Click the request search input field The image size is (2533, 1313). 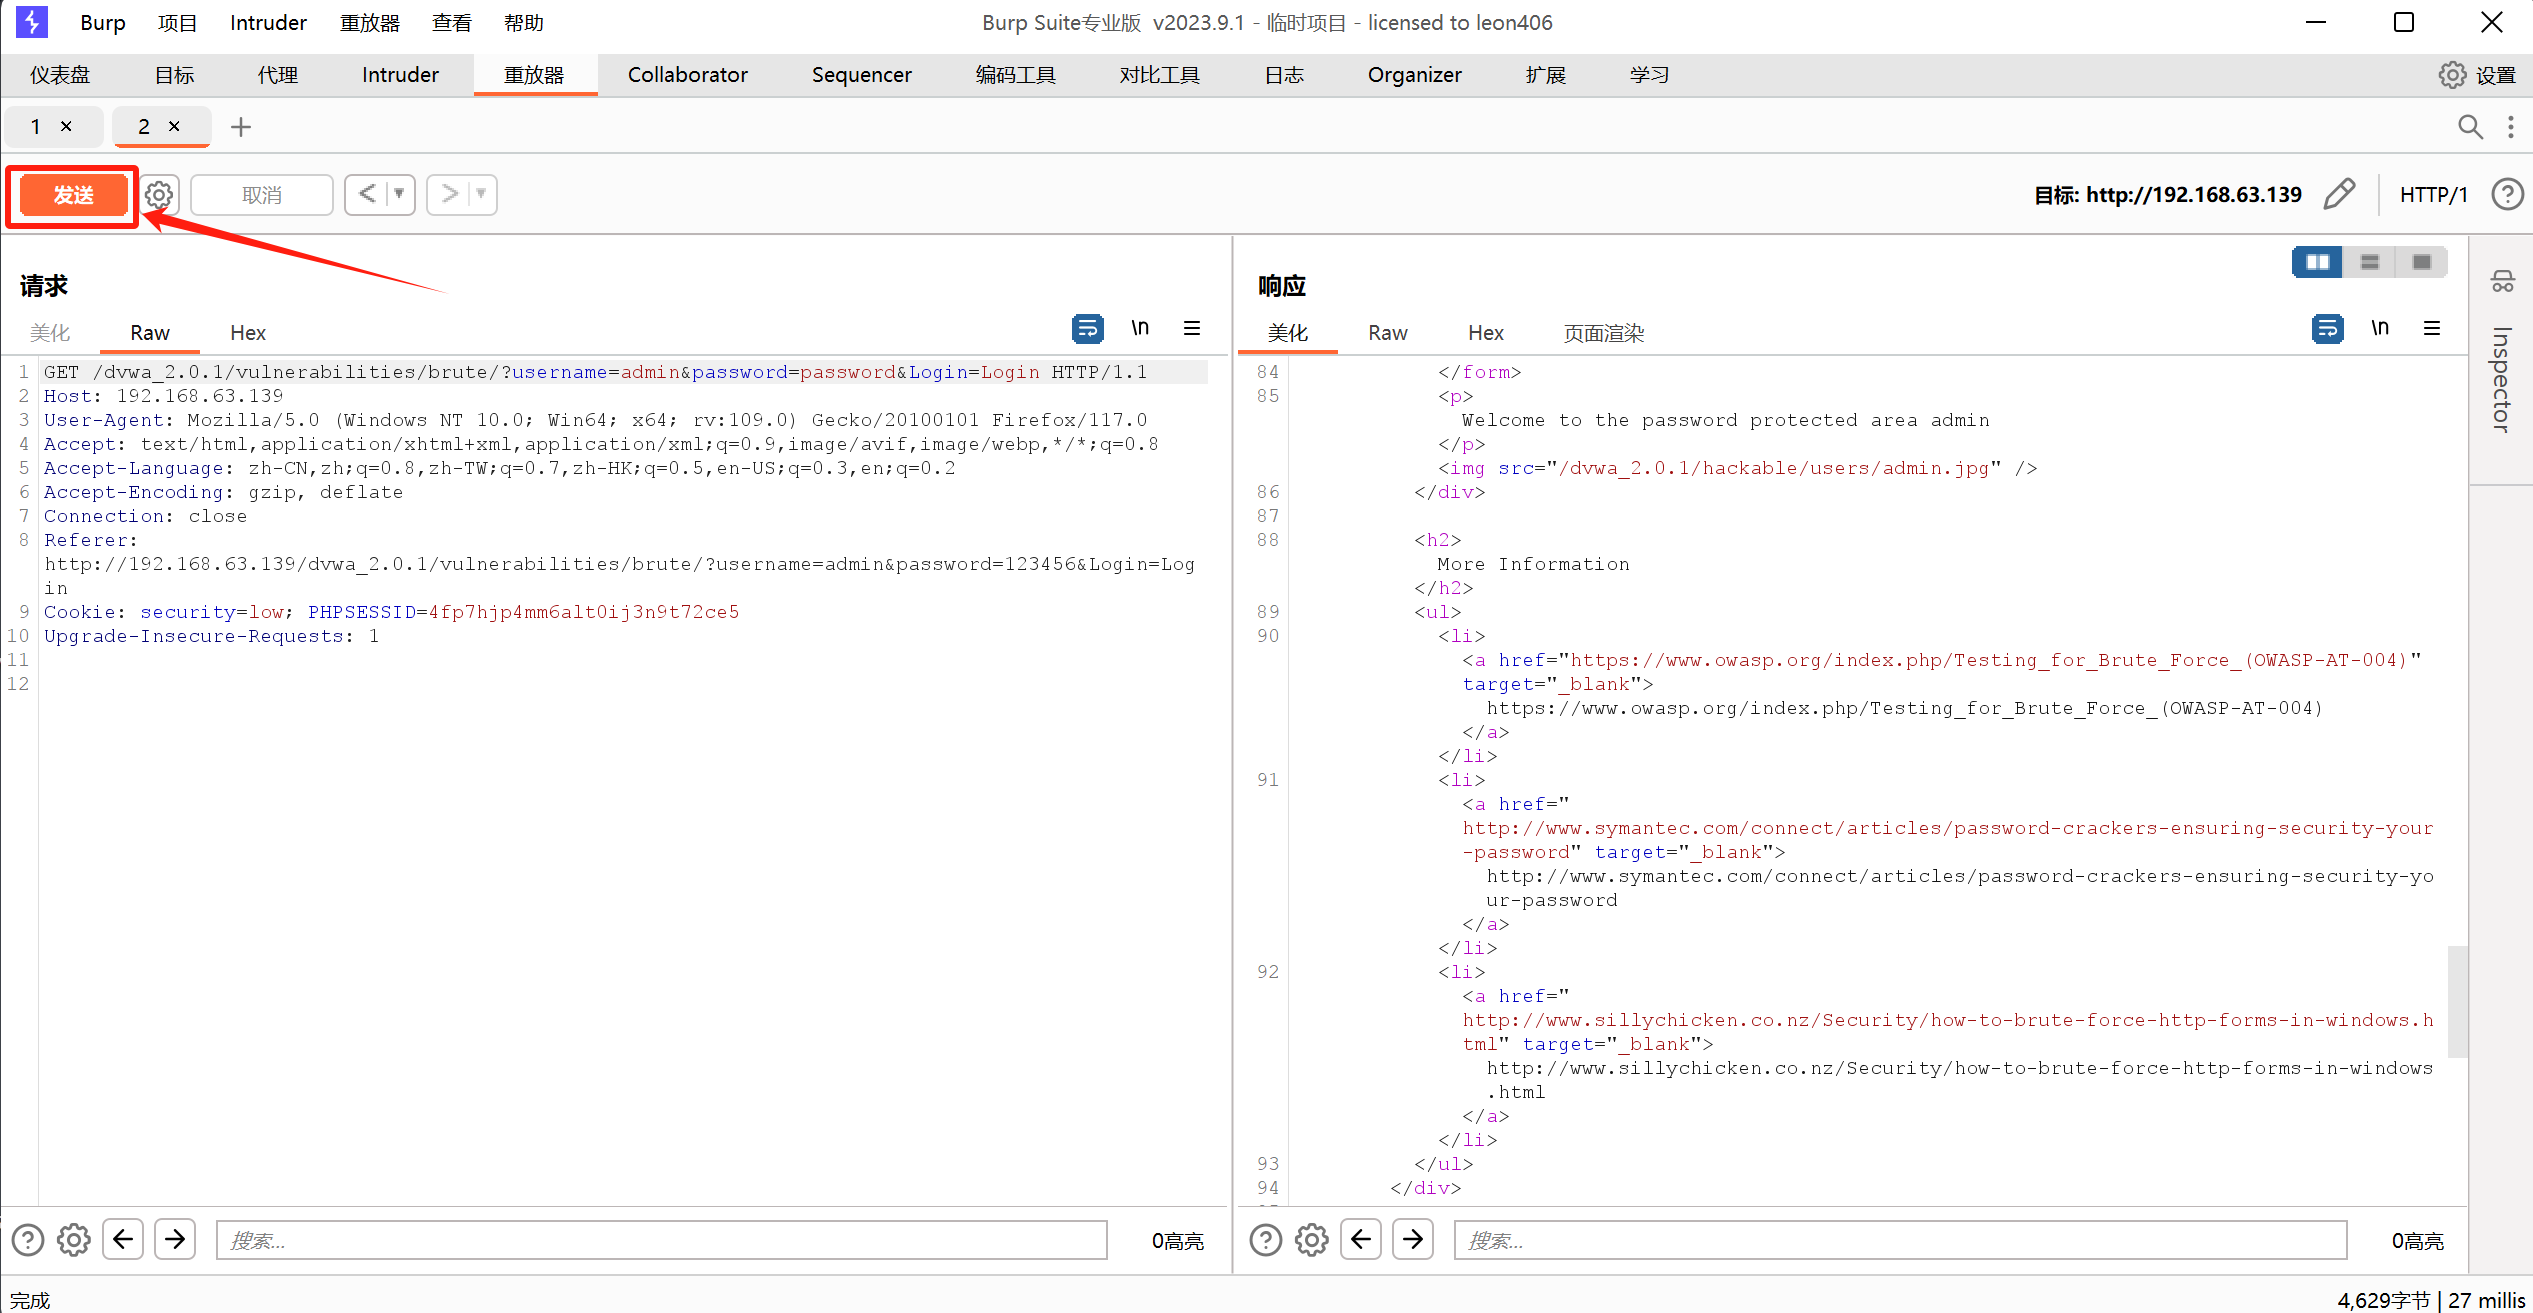[661, 1240]
